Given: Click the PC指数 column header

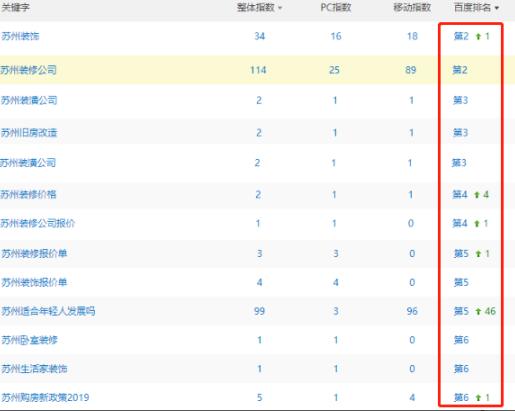Looking at the screenshot, I should pos(336,7).
